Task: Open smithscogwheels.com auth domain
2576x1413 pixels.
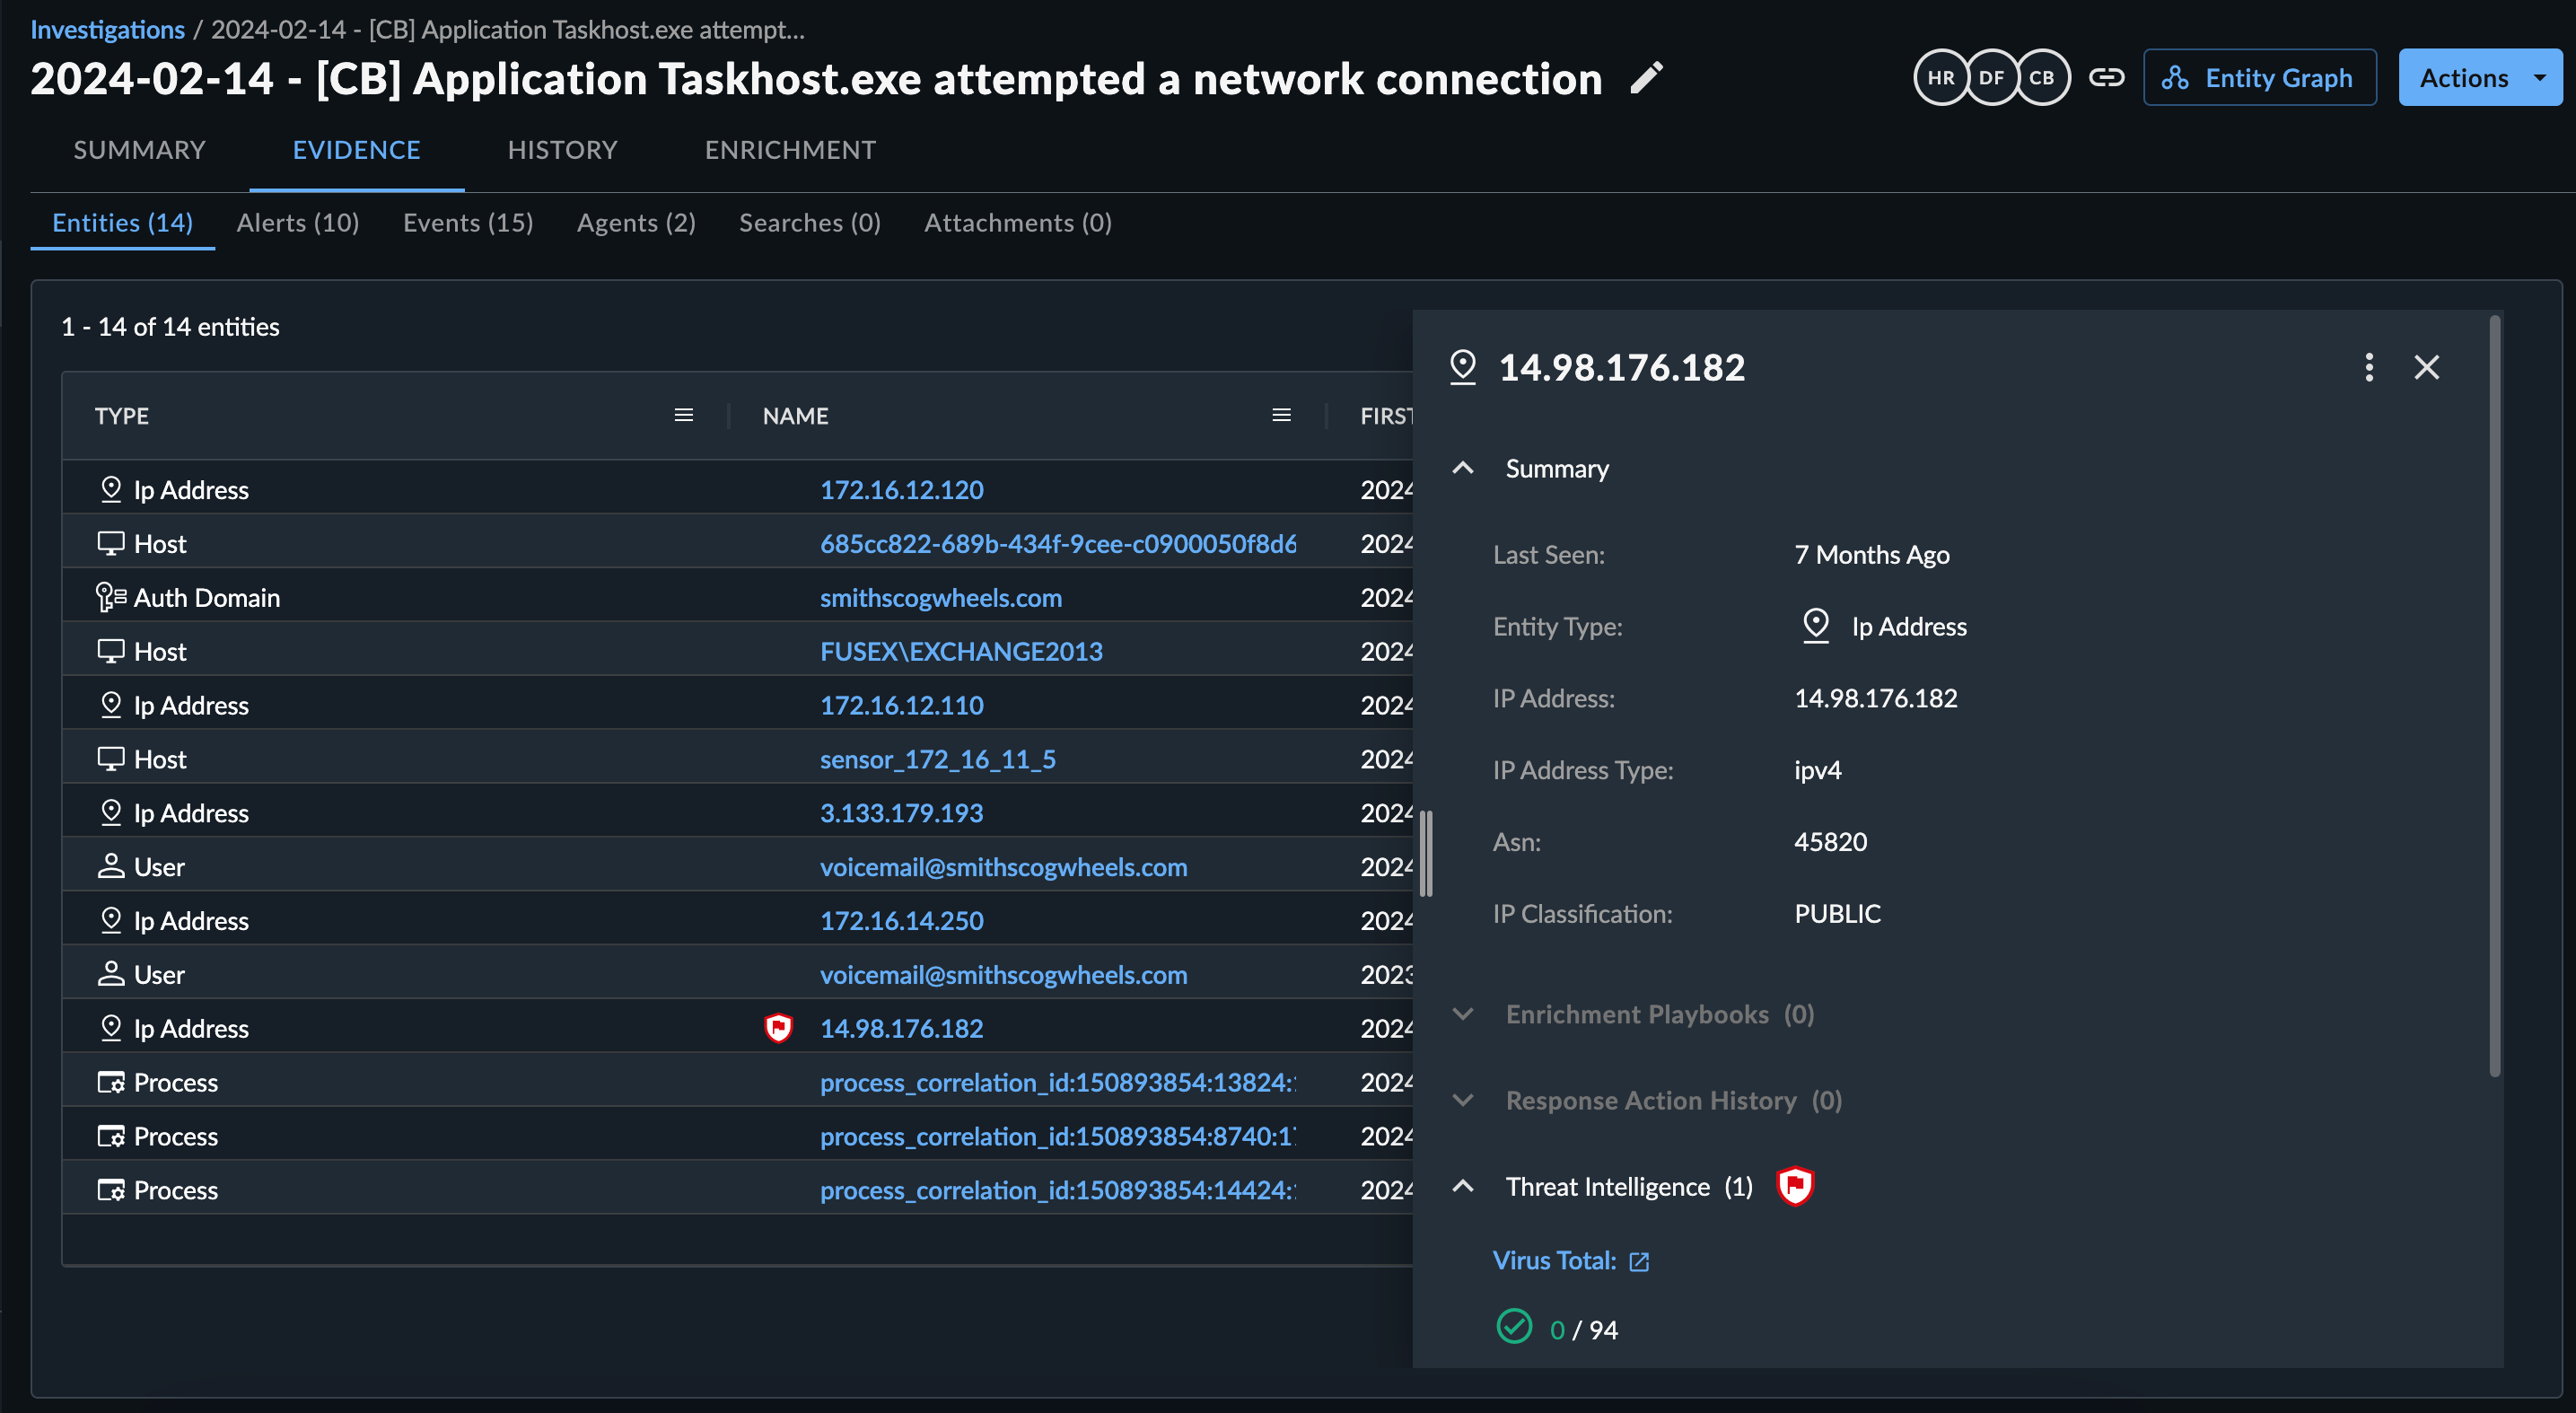Action: 941,598
